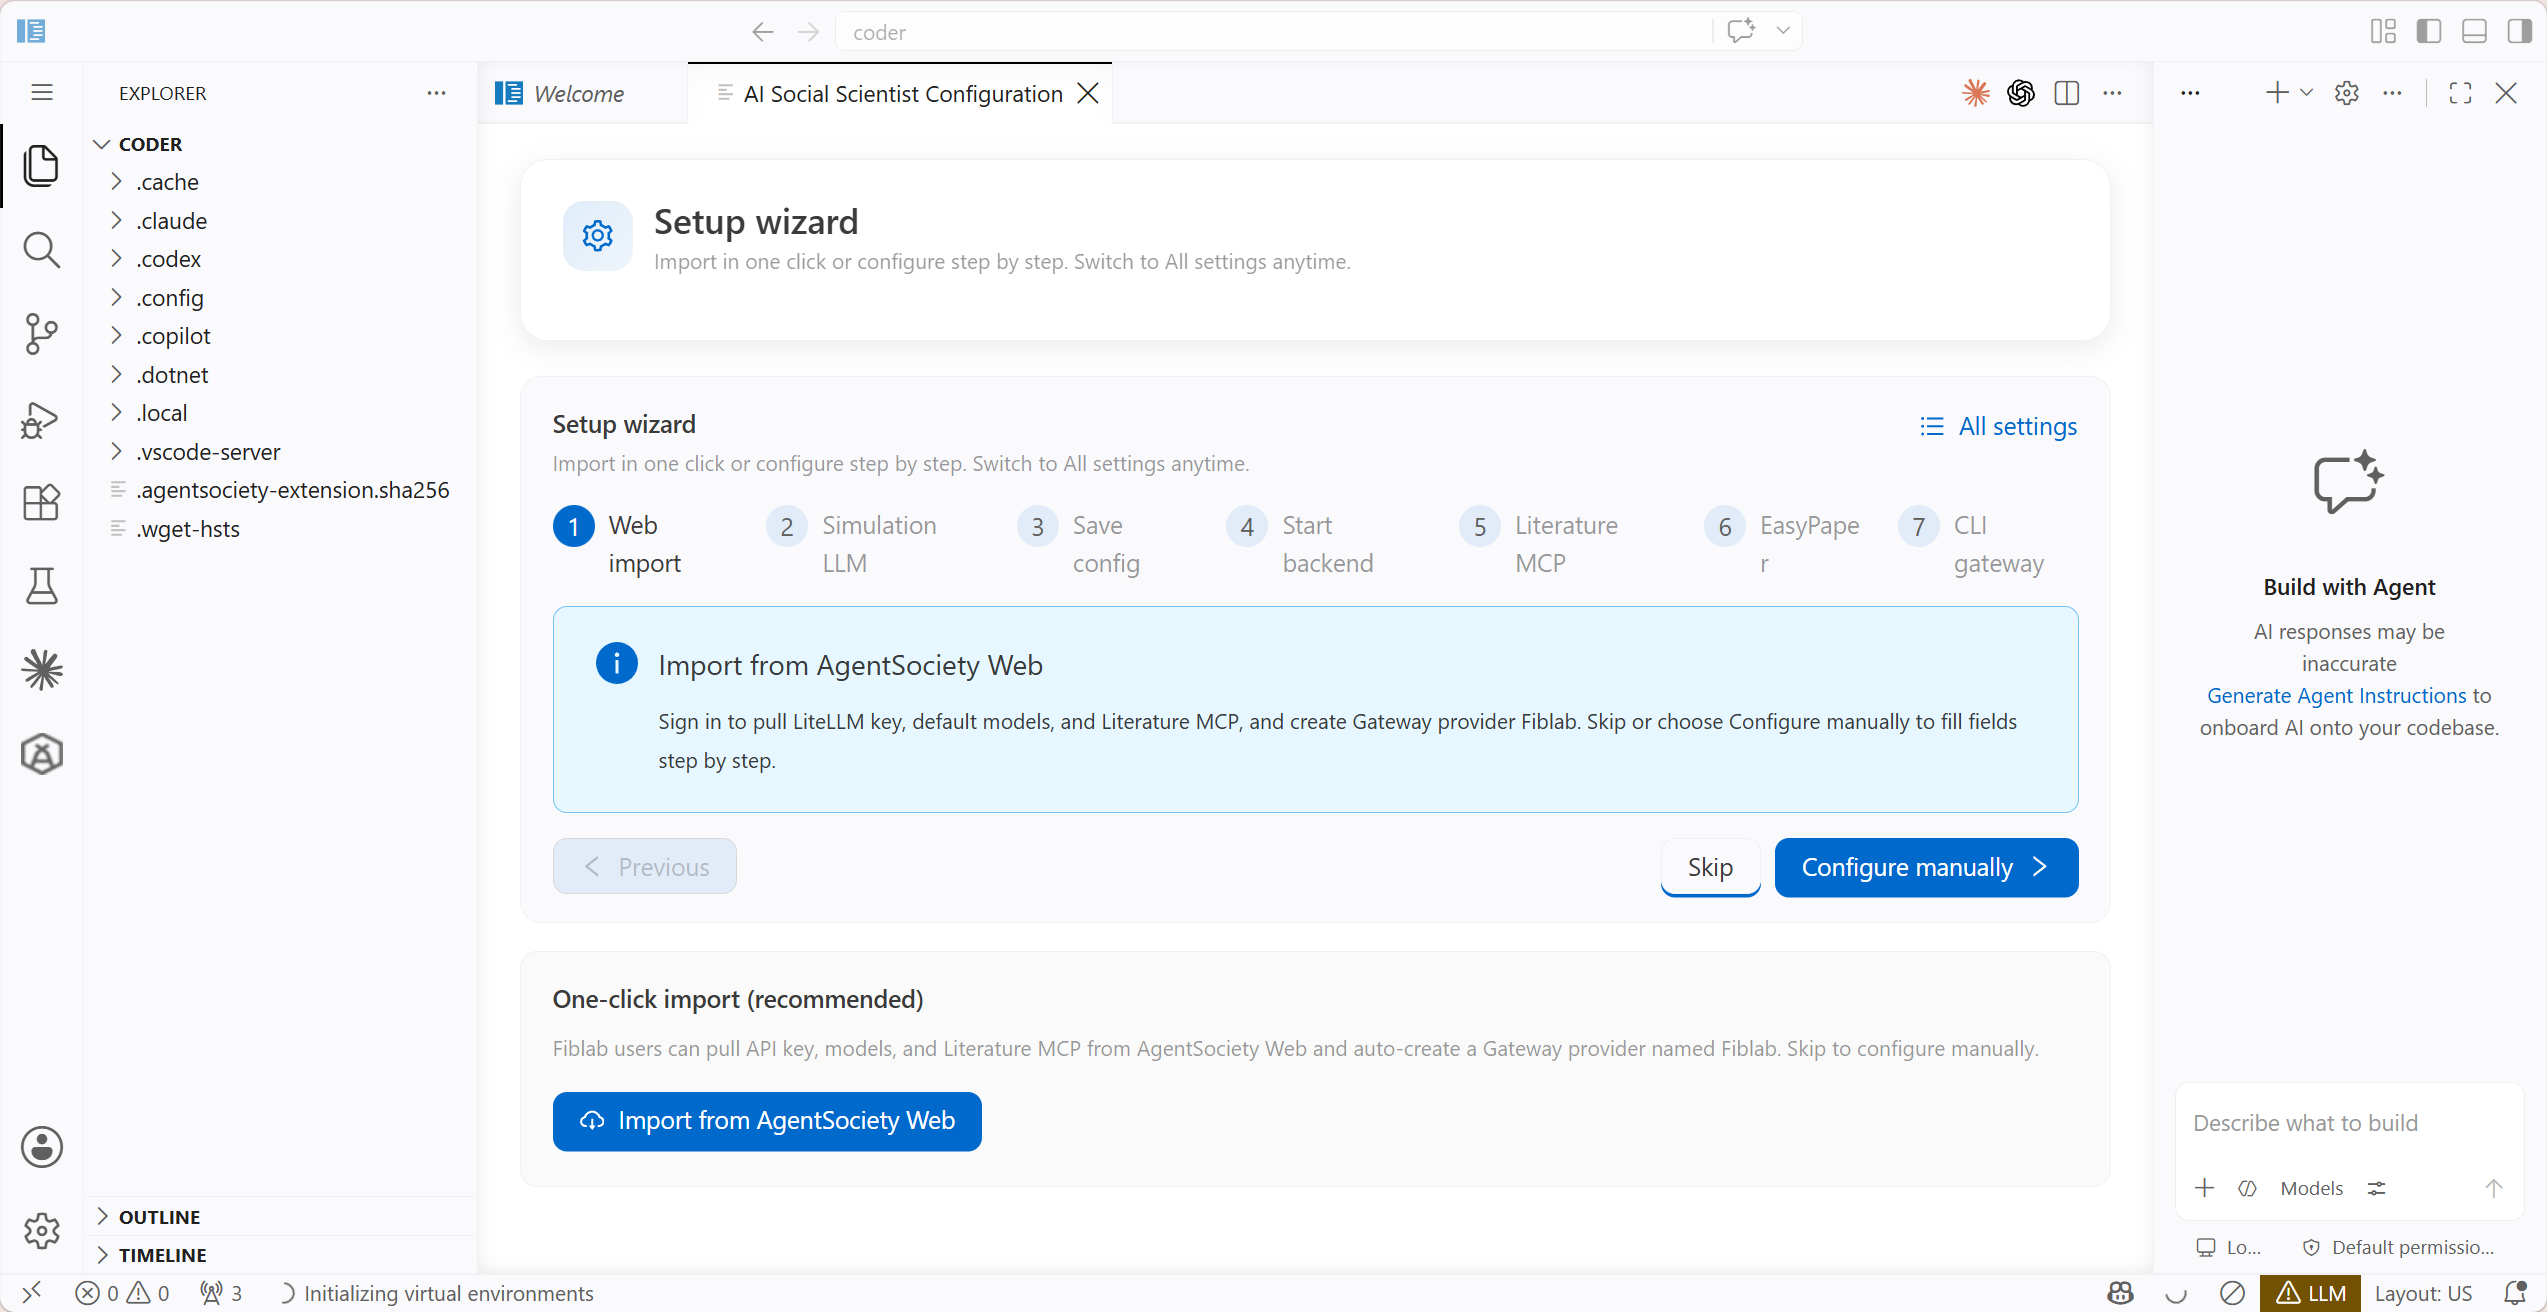This screenshot has height=1312, width=2547.
Task: Switch to the Welcome tab
Action: coord(582,93)
